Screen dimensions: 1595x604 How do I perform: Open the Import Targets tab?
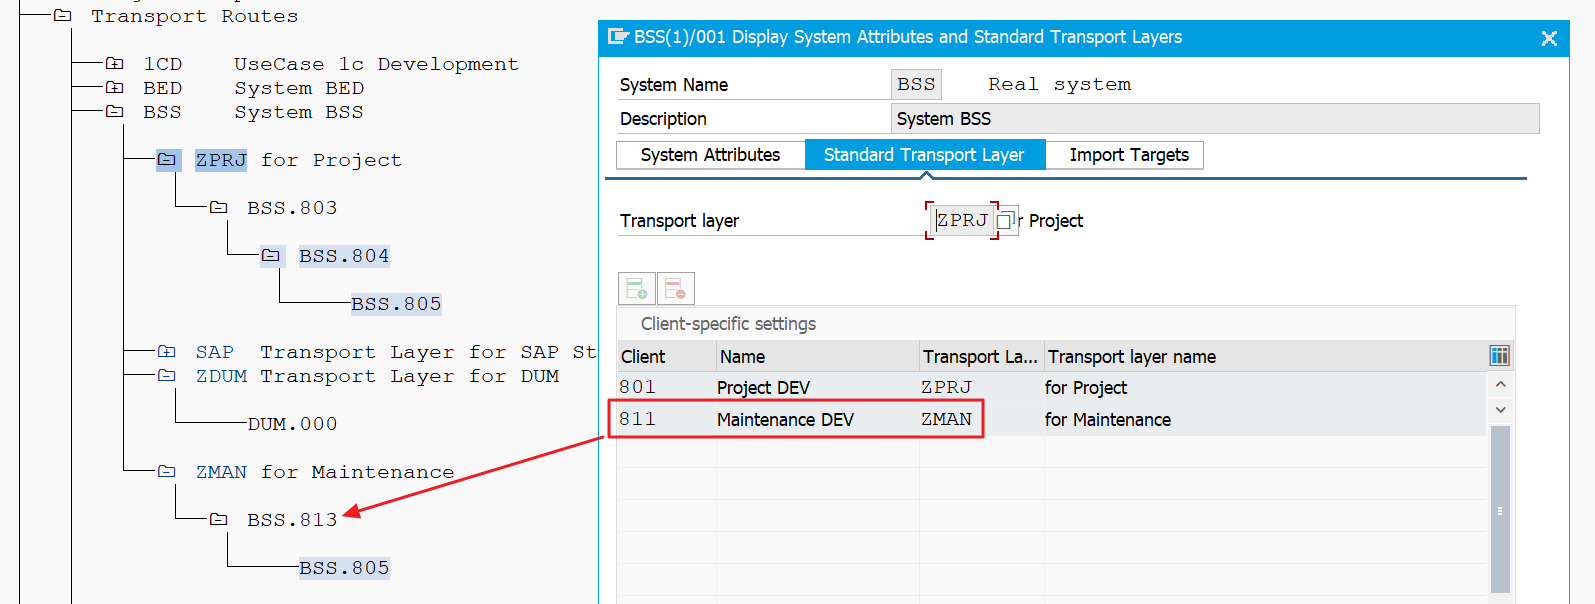pos(1128,155)
